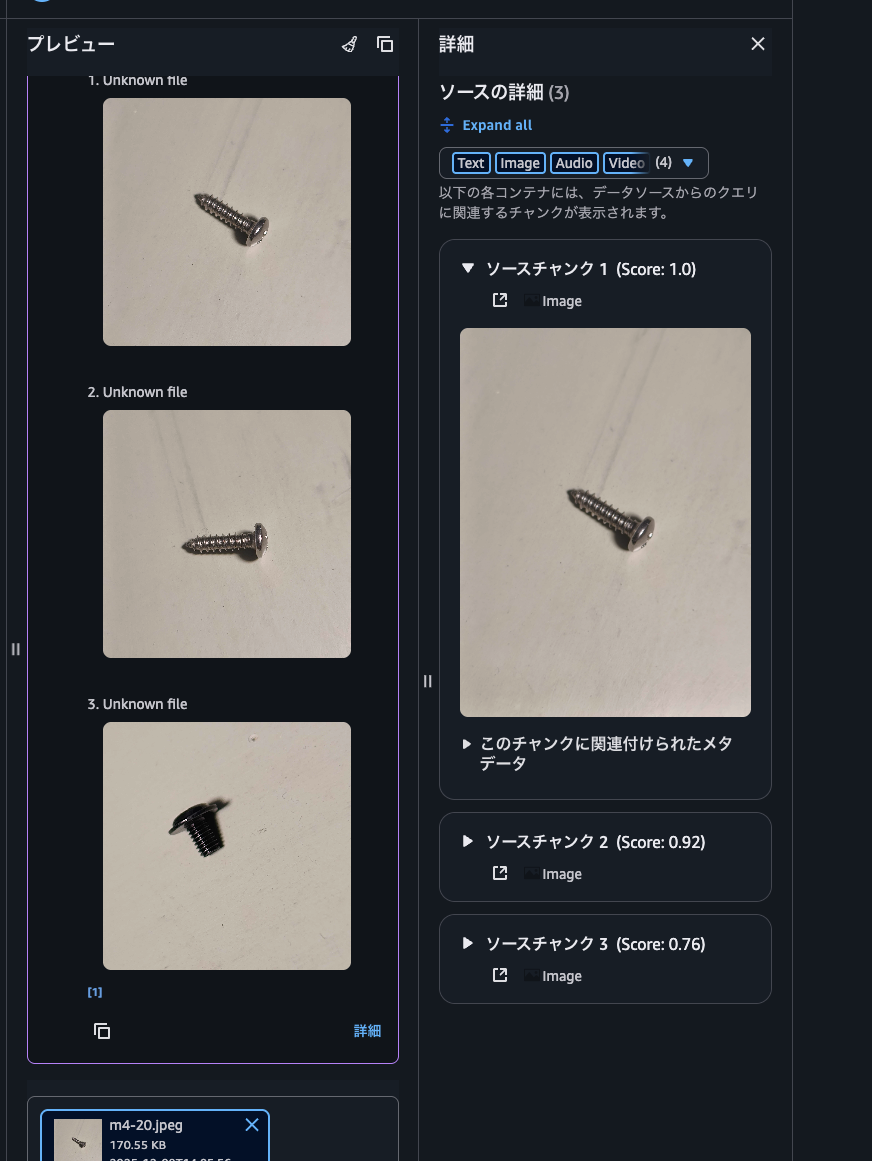The width and height of the screenshot is (872, 1161).
Task: Click the Video filter chip
Action: [626, 163]
